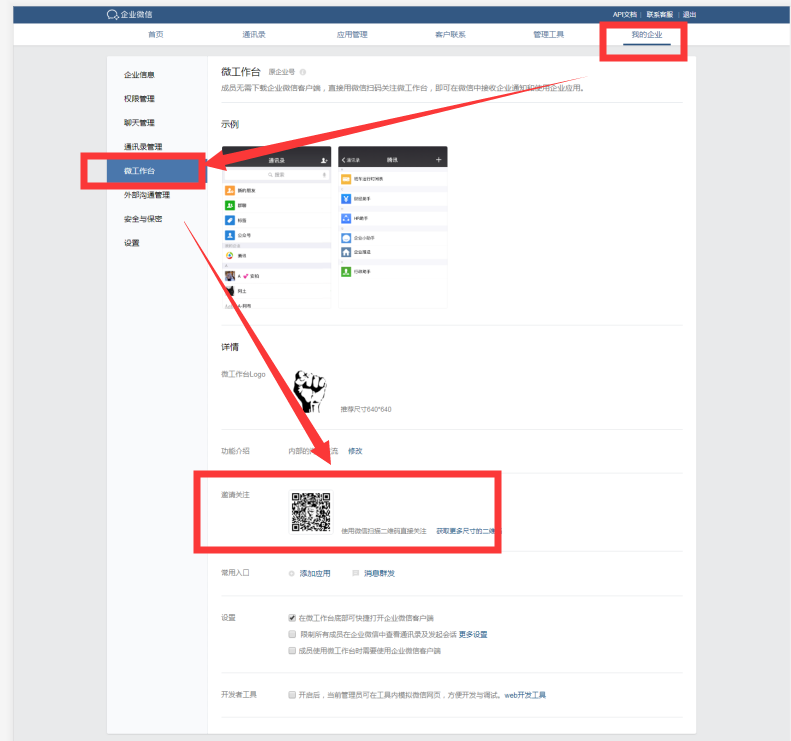Open the 通讯录 top navigation tab
Image resolution: width=791 pixels, height=741 pixels.
tap(254, 34)
